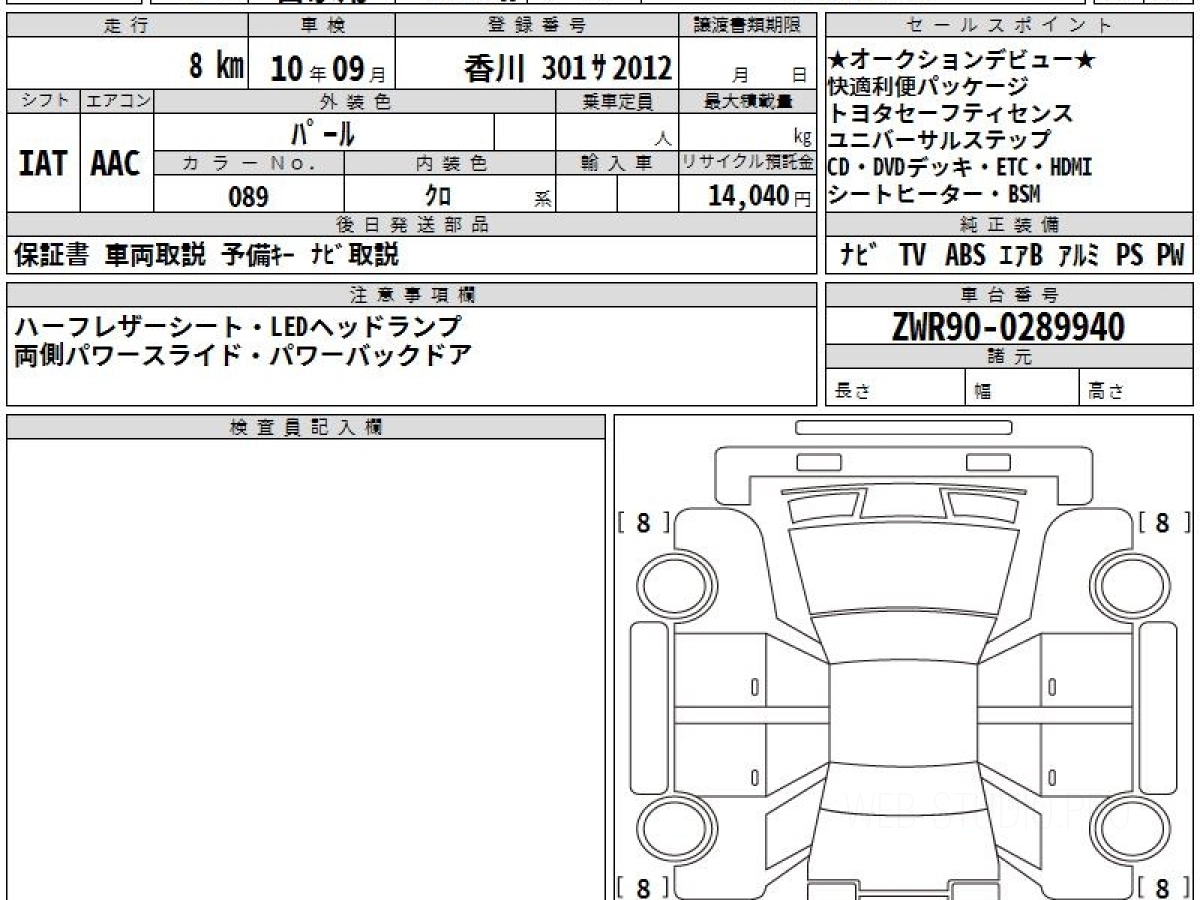Click the 予備キー entry
The width and height of the screenshot is (1200, 900).
pos(257,256)
